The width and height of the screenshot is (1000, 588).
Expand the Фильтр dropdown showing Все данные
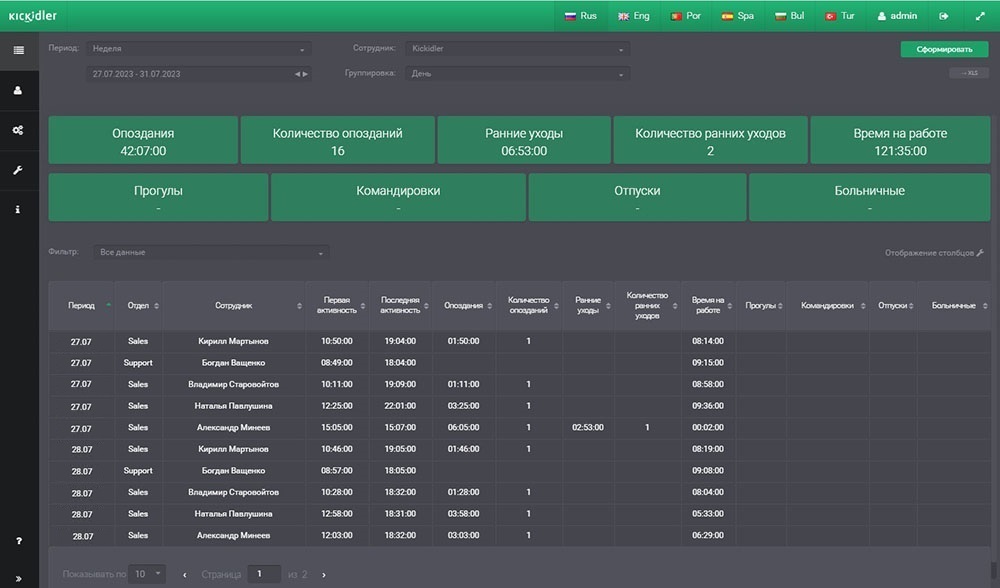coord(210,253)
